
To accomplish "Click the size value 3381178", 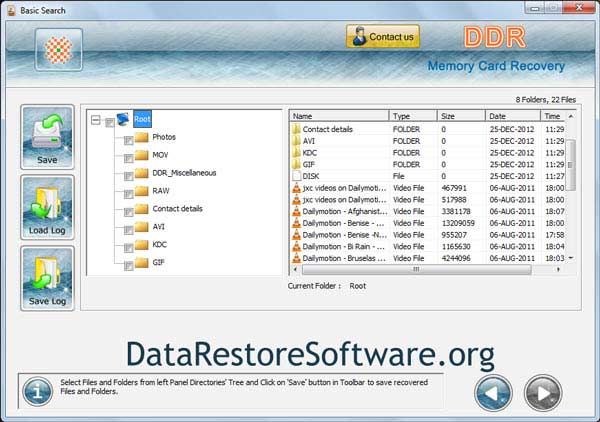I will 456,211.
